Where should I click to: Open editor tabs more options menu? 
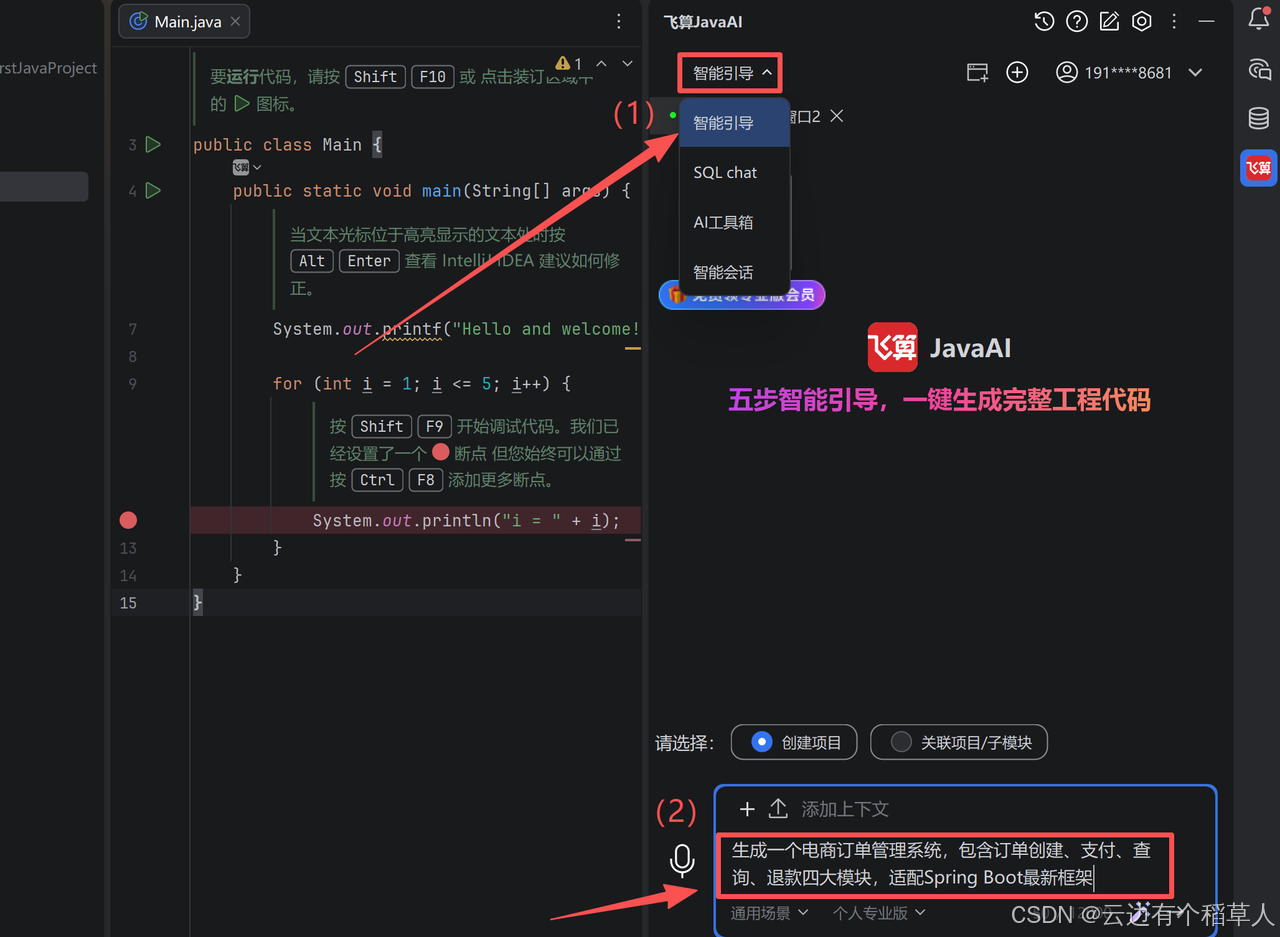(x=619, y=21)
